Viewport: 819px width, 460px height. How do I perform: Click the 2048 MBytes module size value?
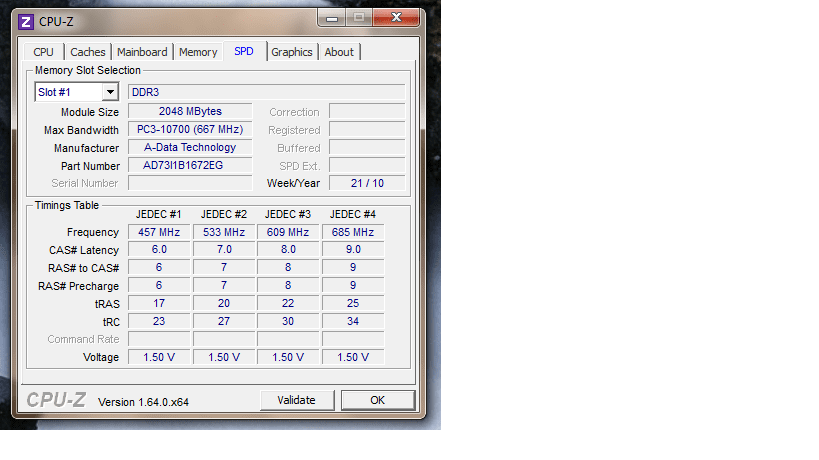coord(190,111)
